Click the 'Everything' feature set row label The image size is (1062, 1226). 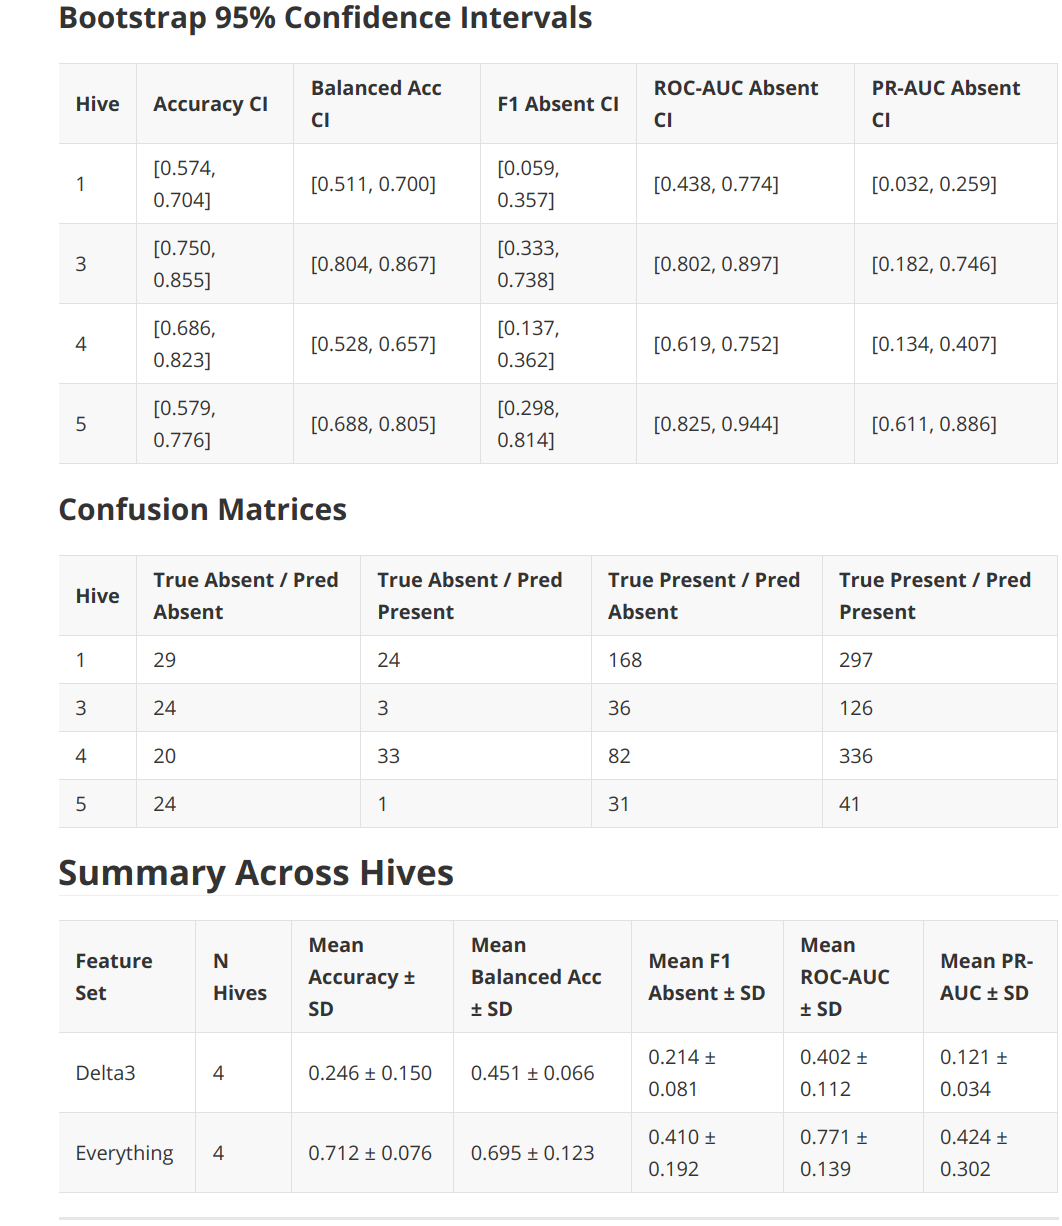(124, 1153)
